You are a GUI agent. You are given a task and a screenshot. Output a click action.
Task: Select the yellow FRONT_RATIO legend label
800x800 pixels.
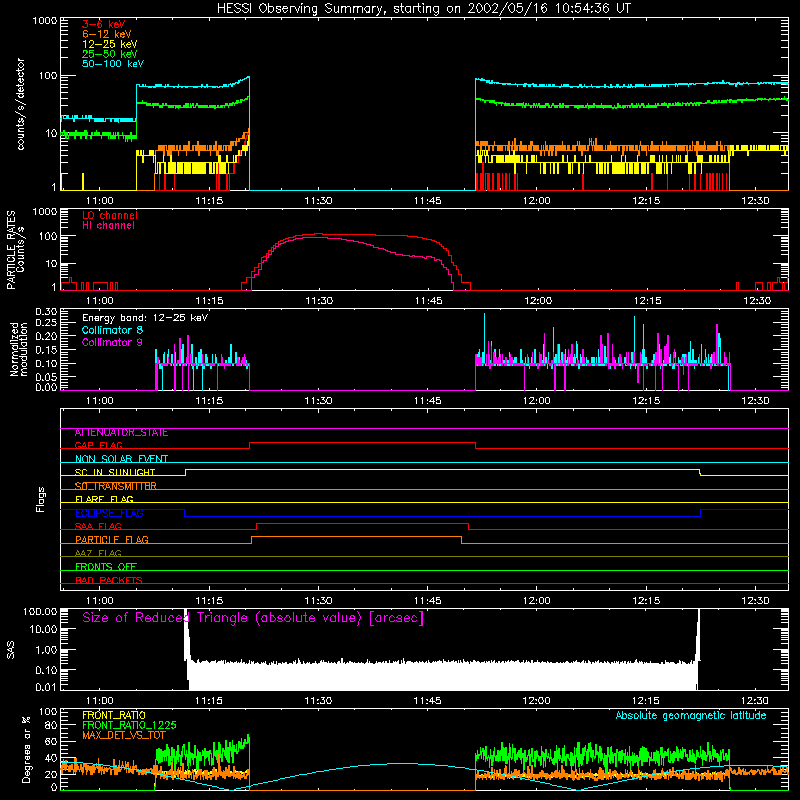114,715
